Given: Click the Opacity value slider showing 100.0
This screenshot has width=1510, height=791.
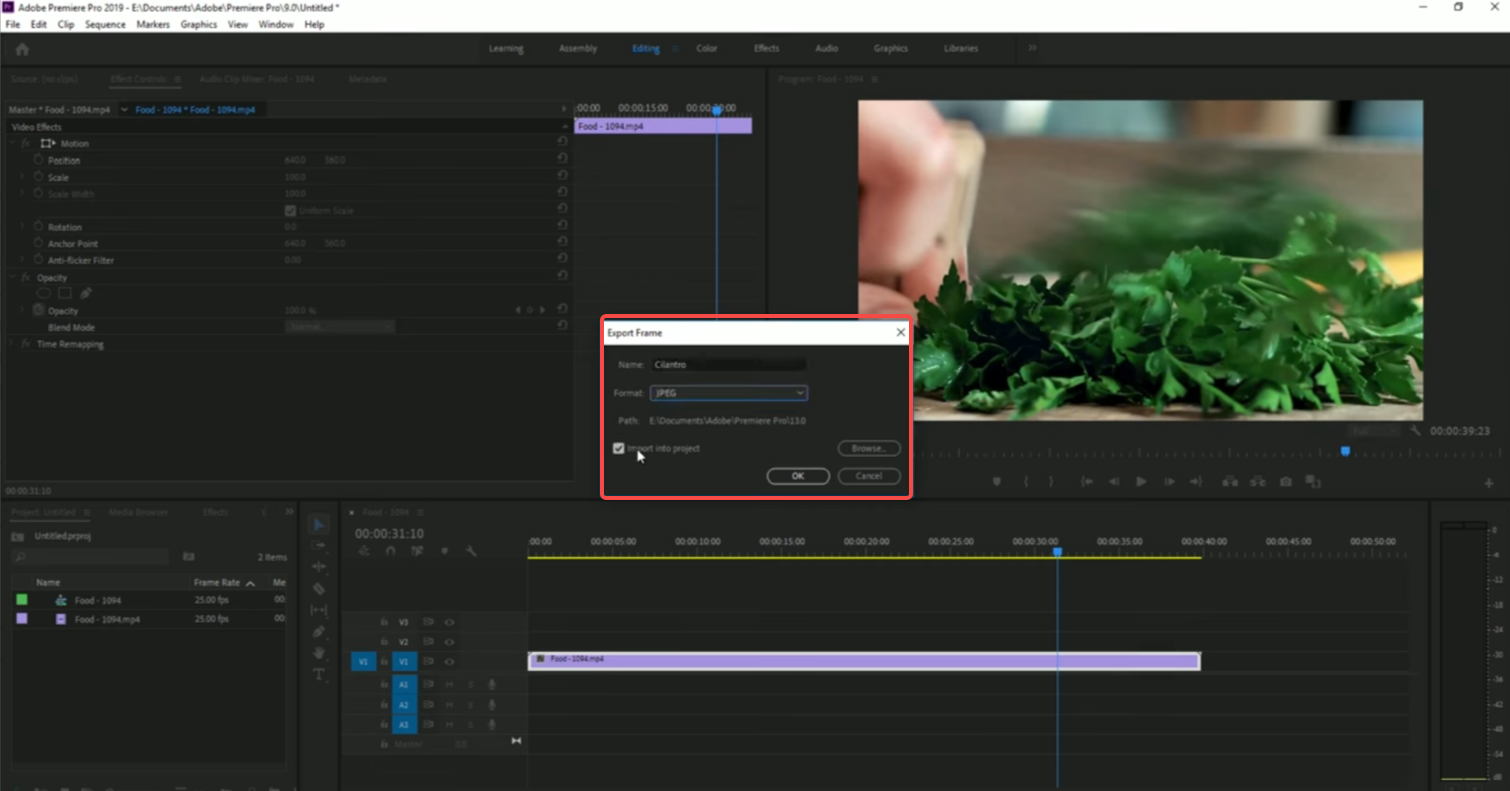Looking at the screenshot, I should click(x=297, y=310).
